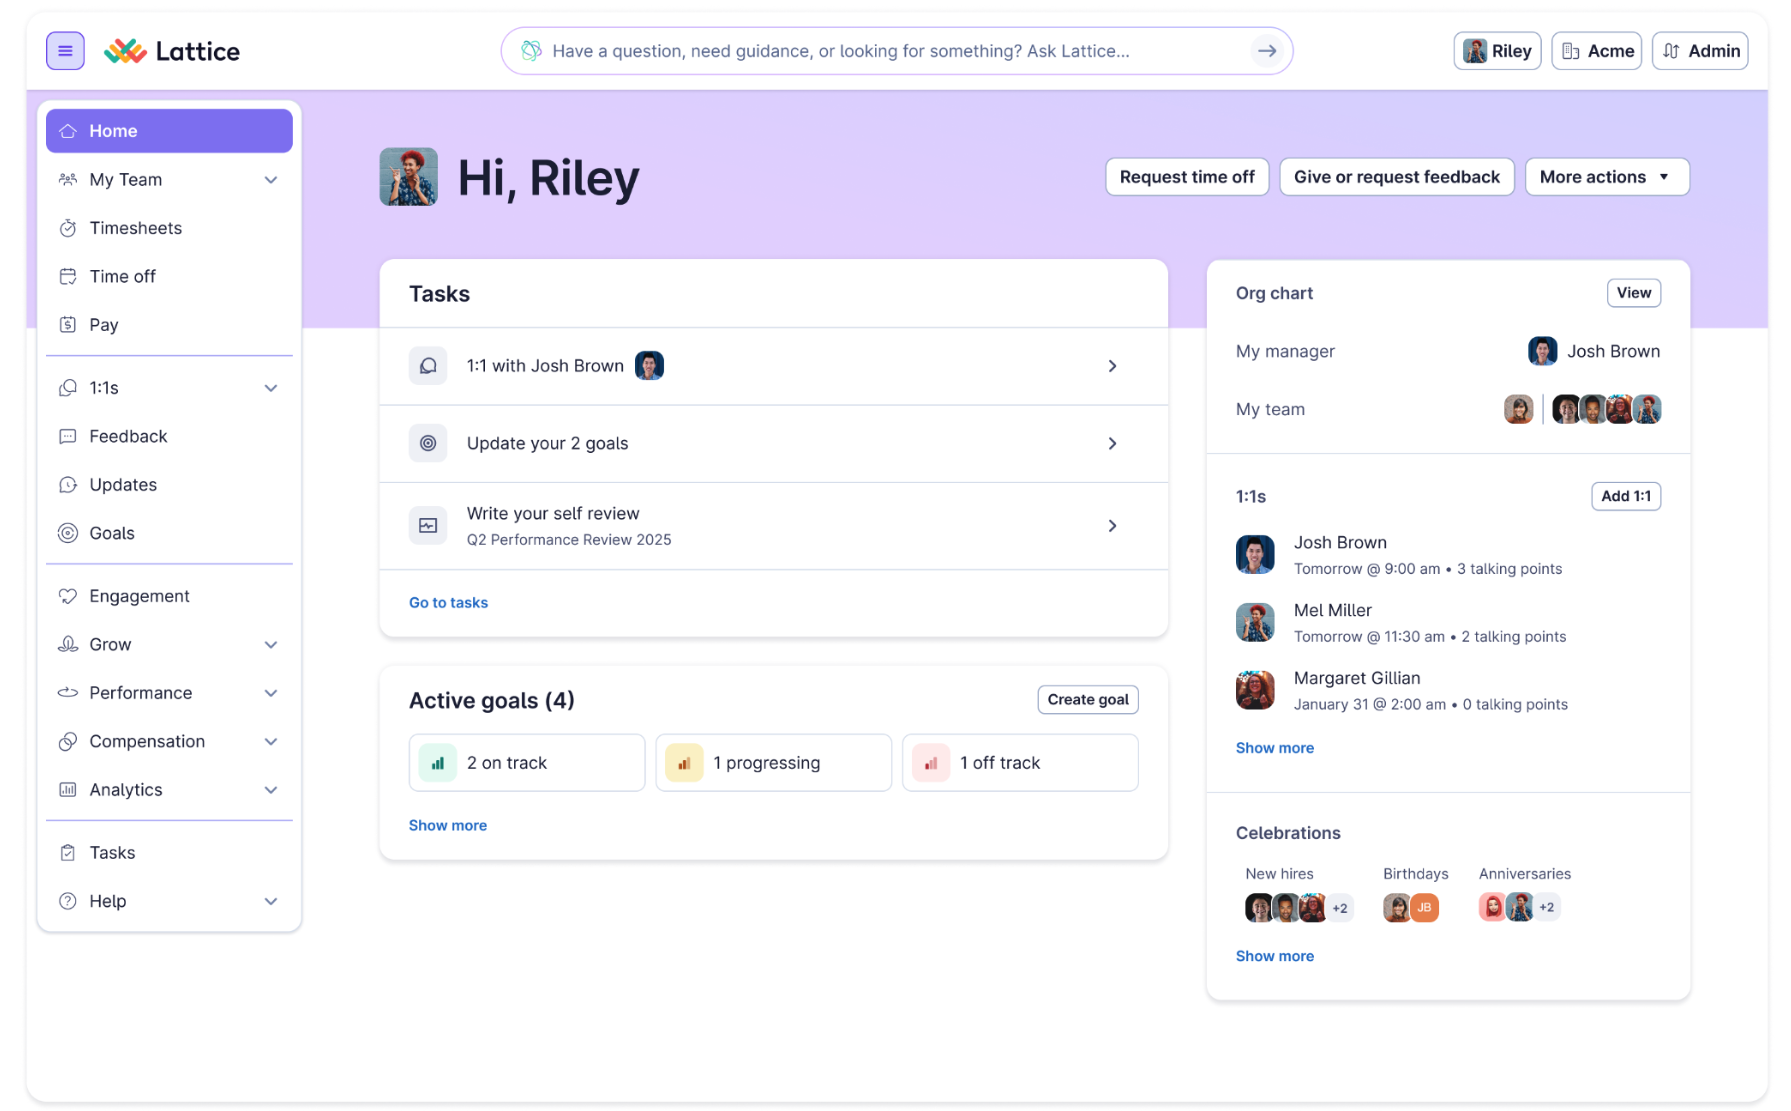This screenshot has height=1111, width=1791.
Task: Open the Update your 2 goals task
Action: coord(774,443)
